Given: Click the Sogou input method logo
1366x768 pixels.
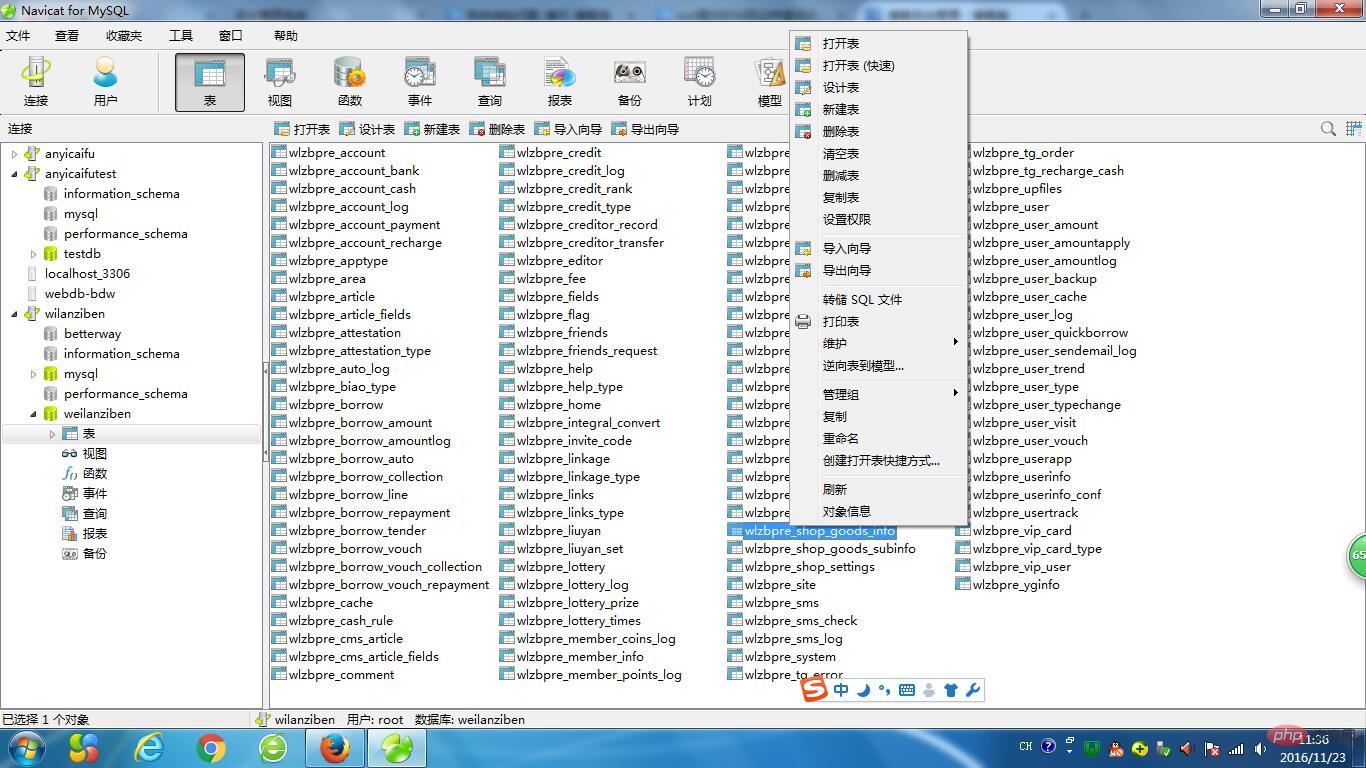Looking at the screenshot, I should coord(815,690).
